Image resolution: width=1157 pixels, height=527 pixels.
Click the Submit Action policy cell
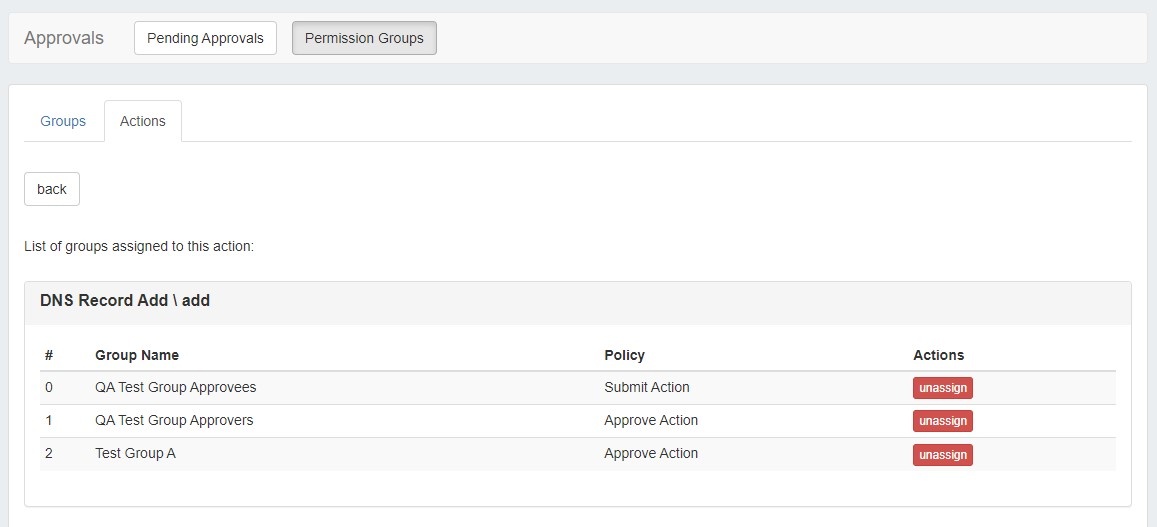(x=646, y=387)
